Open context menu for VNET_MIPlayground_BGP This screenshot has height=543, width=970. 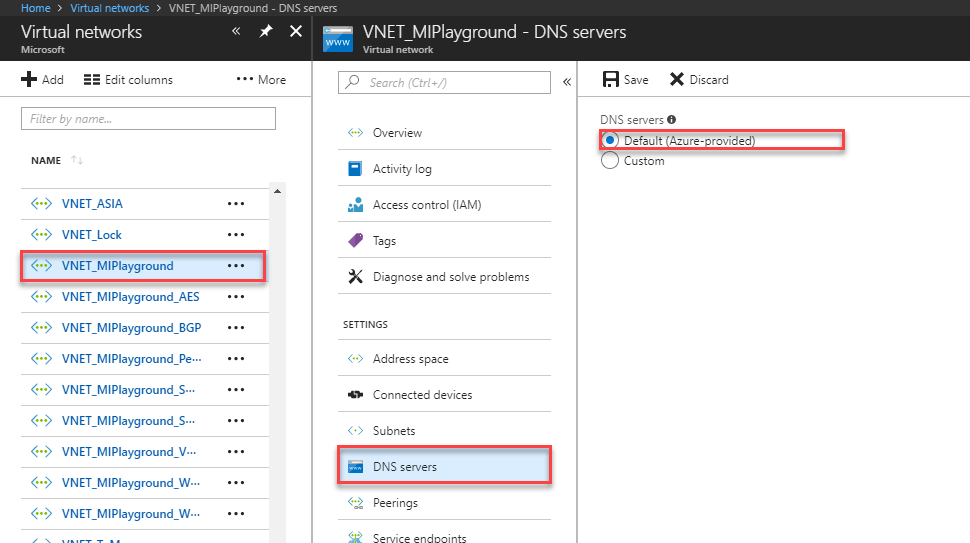coord(236,328)
